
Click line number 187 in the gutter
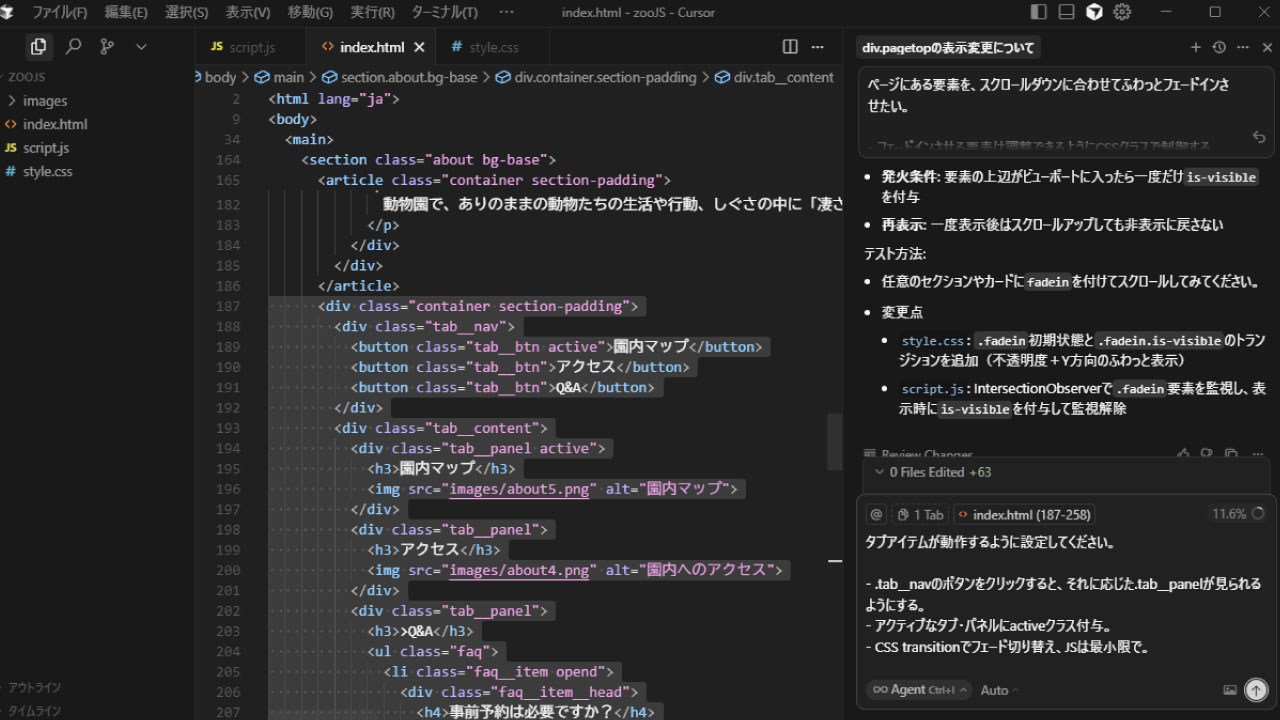(x=228, y=306)
